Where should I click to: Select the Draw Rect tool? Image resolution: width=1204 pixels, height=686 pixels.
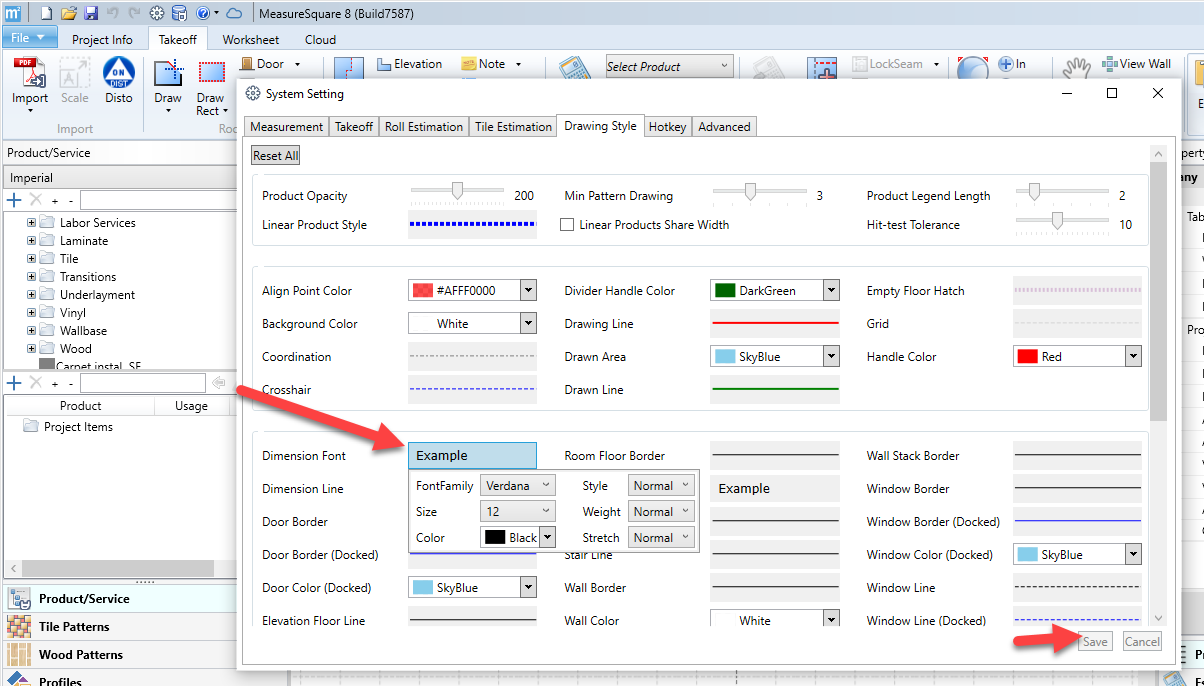pos(211,88)
